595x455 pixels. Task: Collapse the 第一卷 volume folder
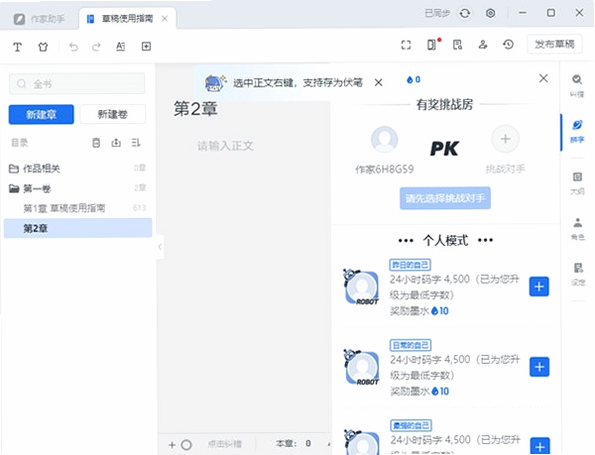77,188
